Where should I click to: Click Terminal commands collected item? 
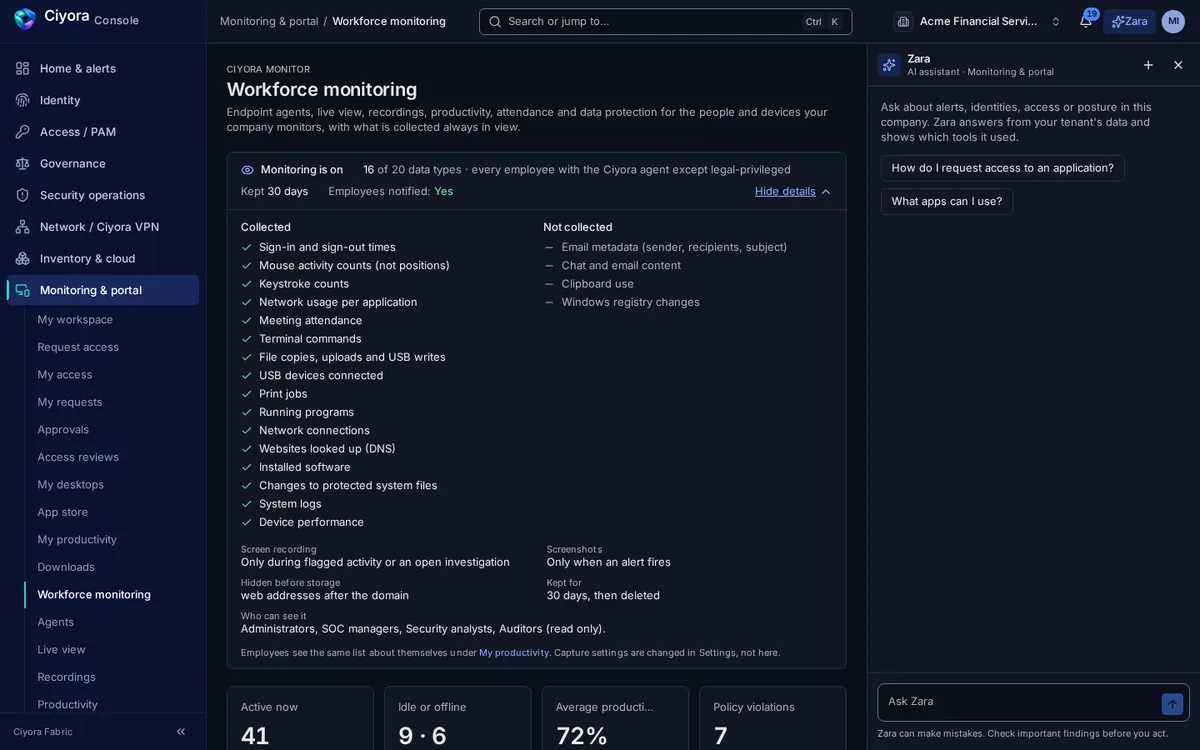coord(310,339)
